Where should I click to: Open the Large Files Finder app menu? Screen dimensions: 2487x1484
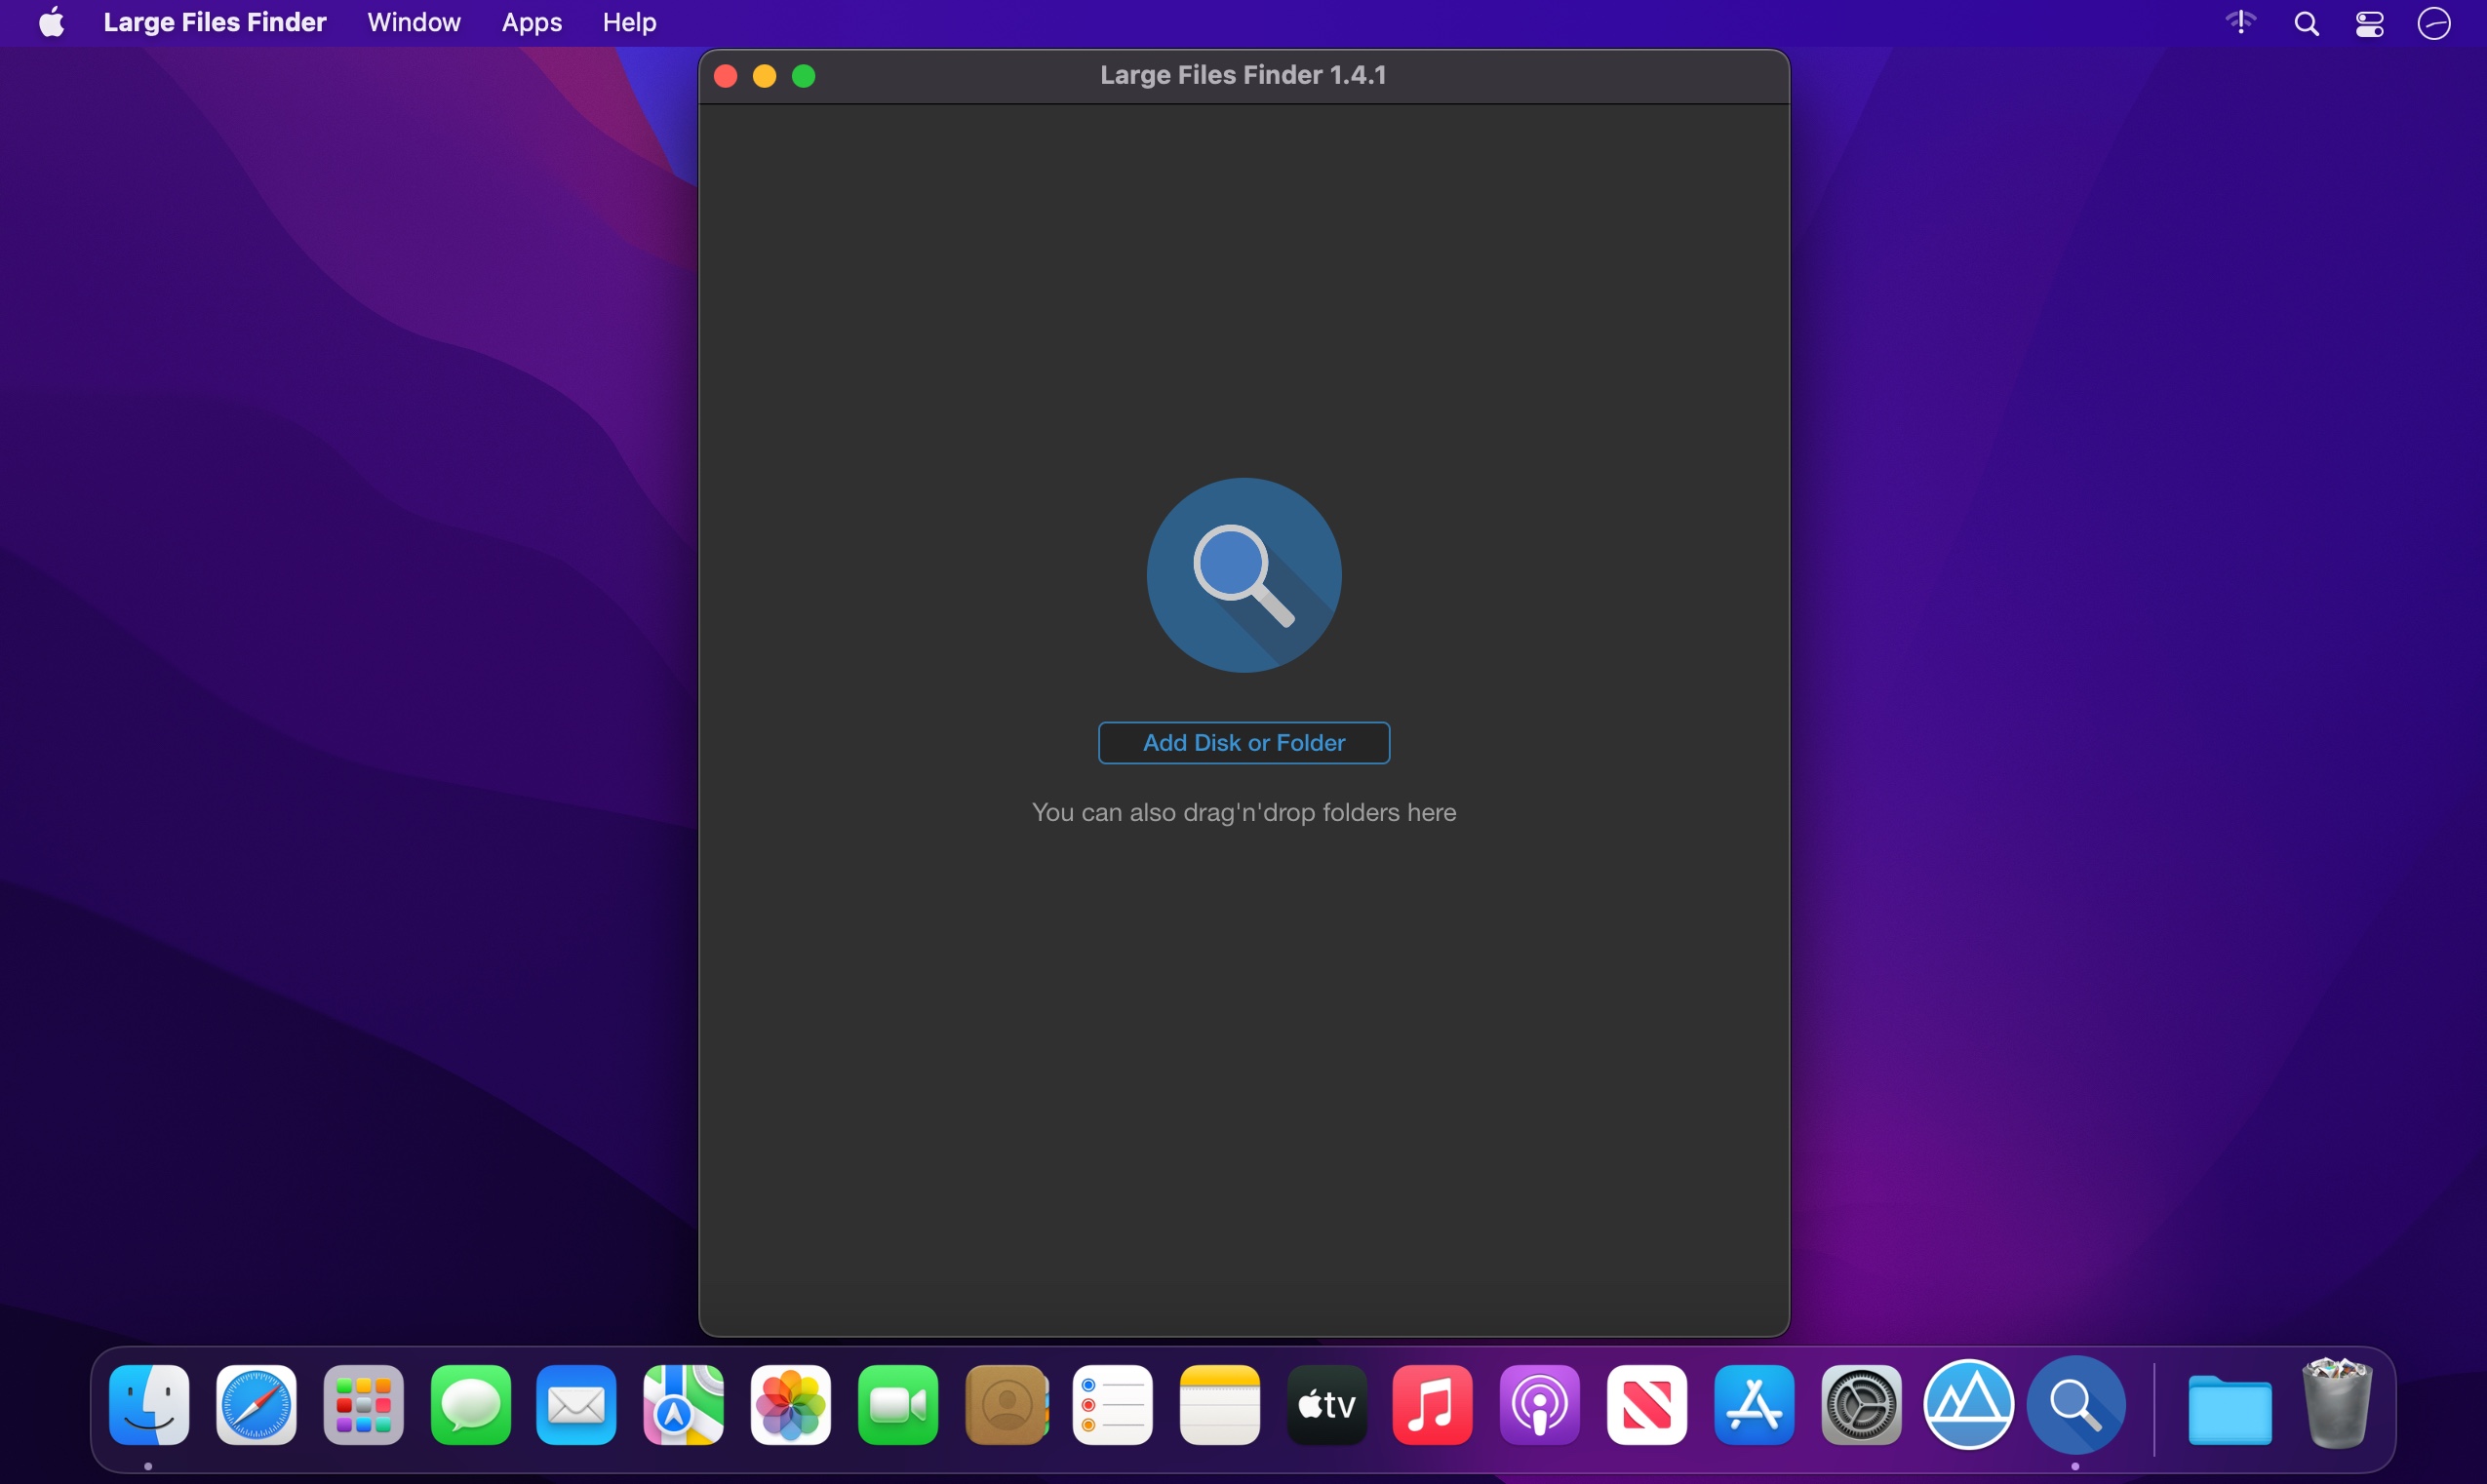215,22
